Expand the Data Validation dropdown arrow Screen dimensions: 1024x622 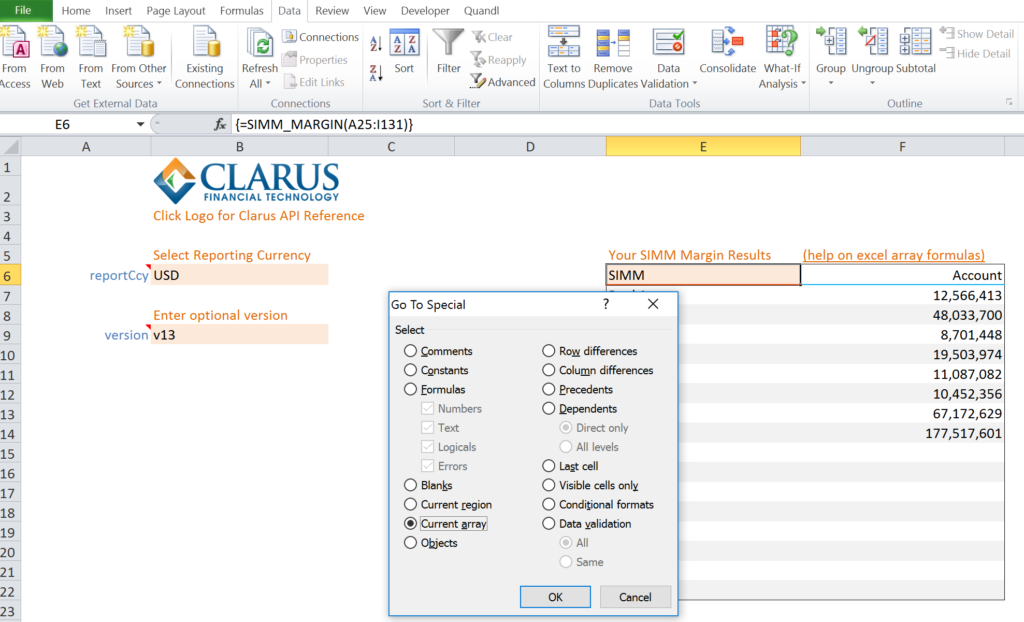click(694, 84)
